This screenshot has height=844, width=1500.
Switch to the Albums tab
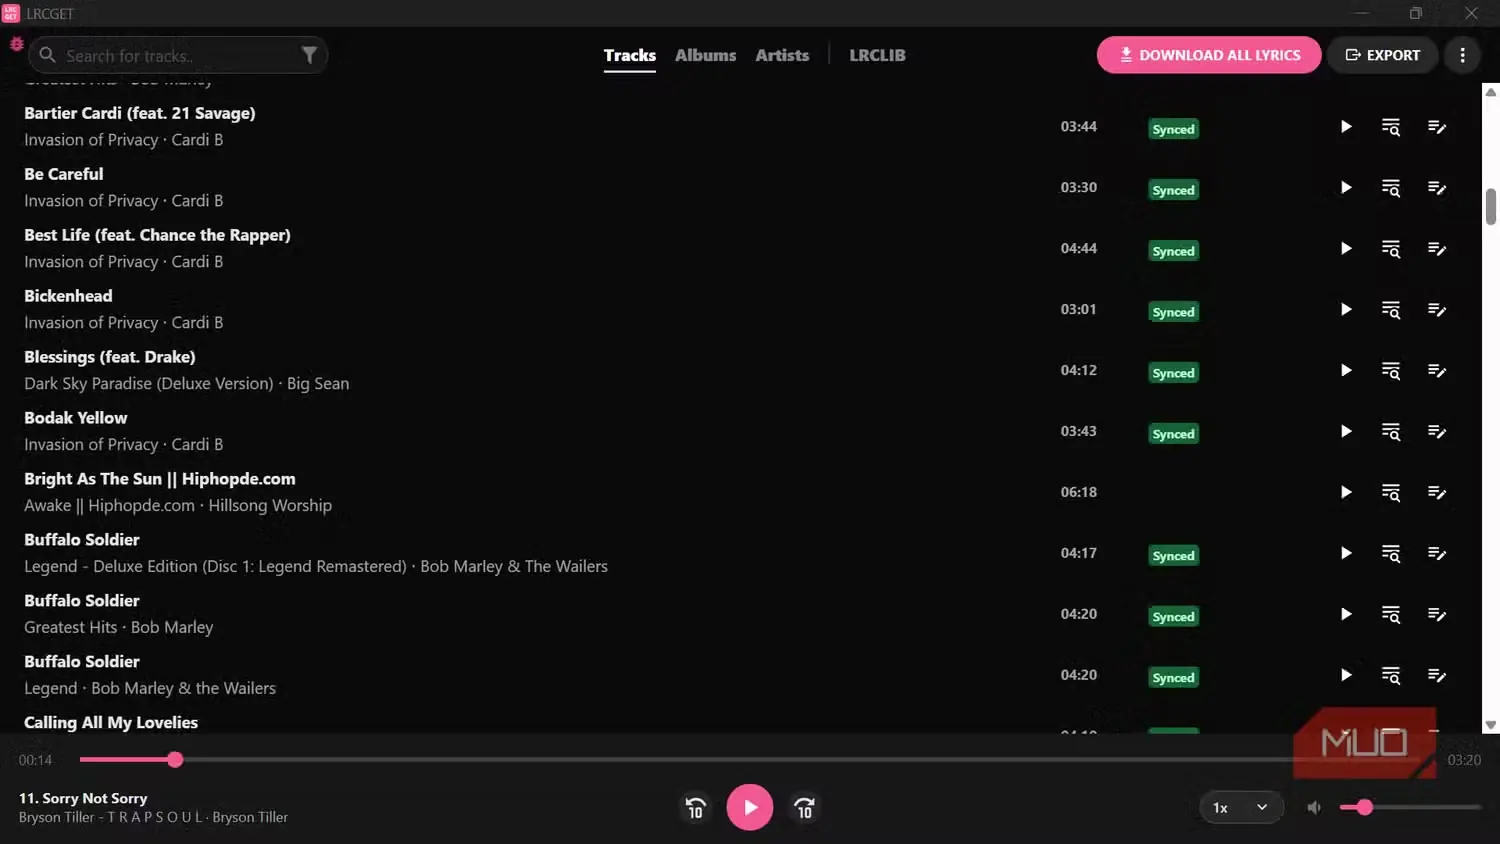[x=705, y=55]
